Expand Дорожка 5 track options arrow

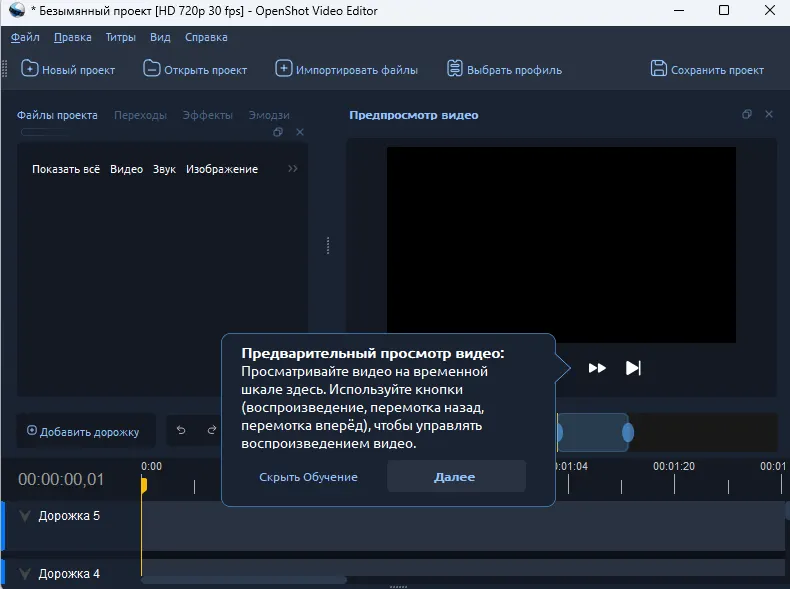[25, 517]
